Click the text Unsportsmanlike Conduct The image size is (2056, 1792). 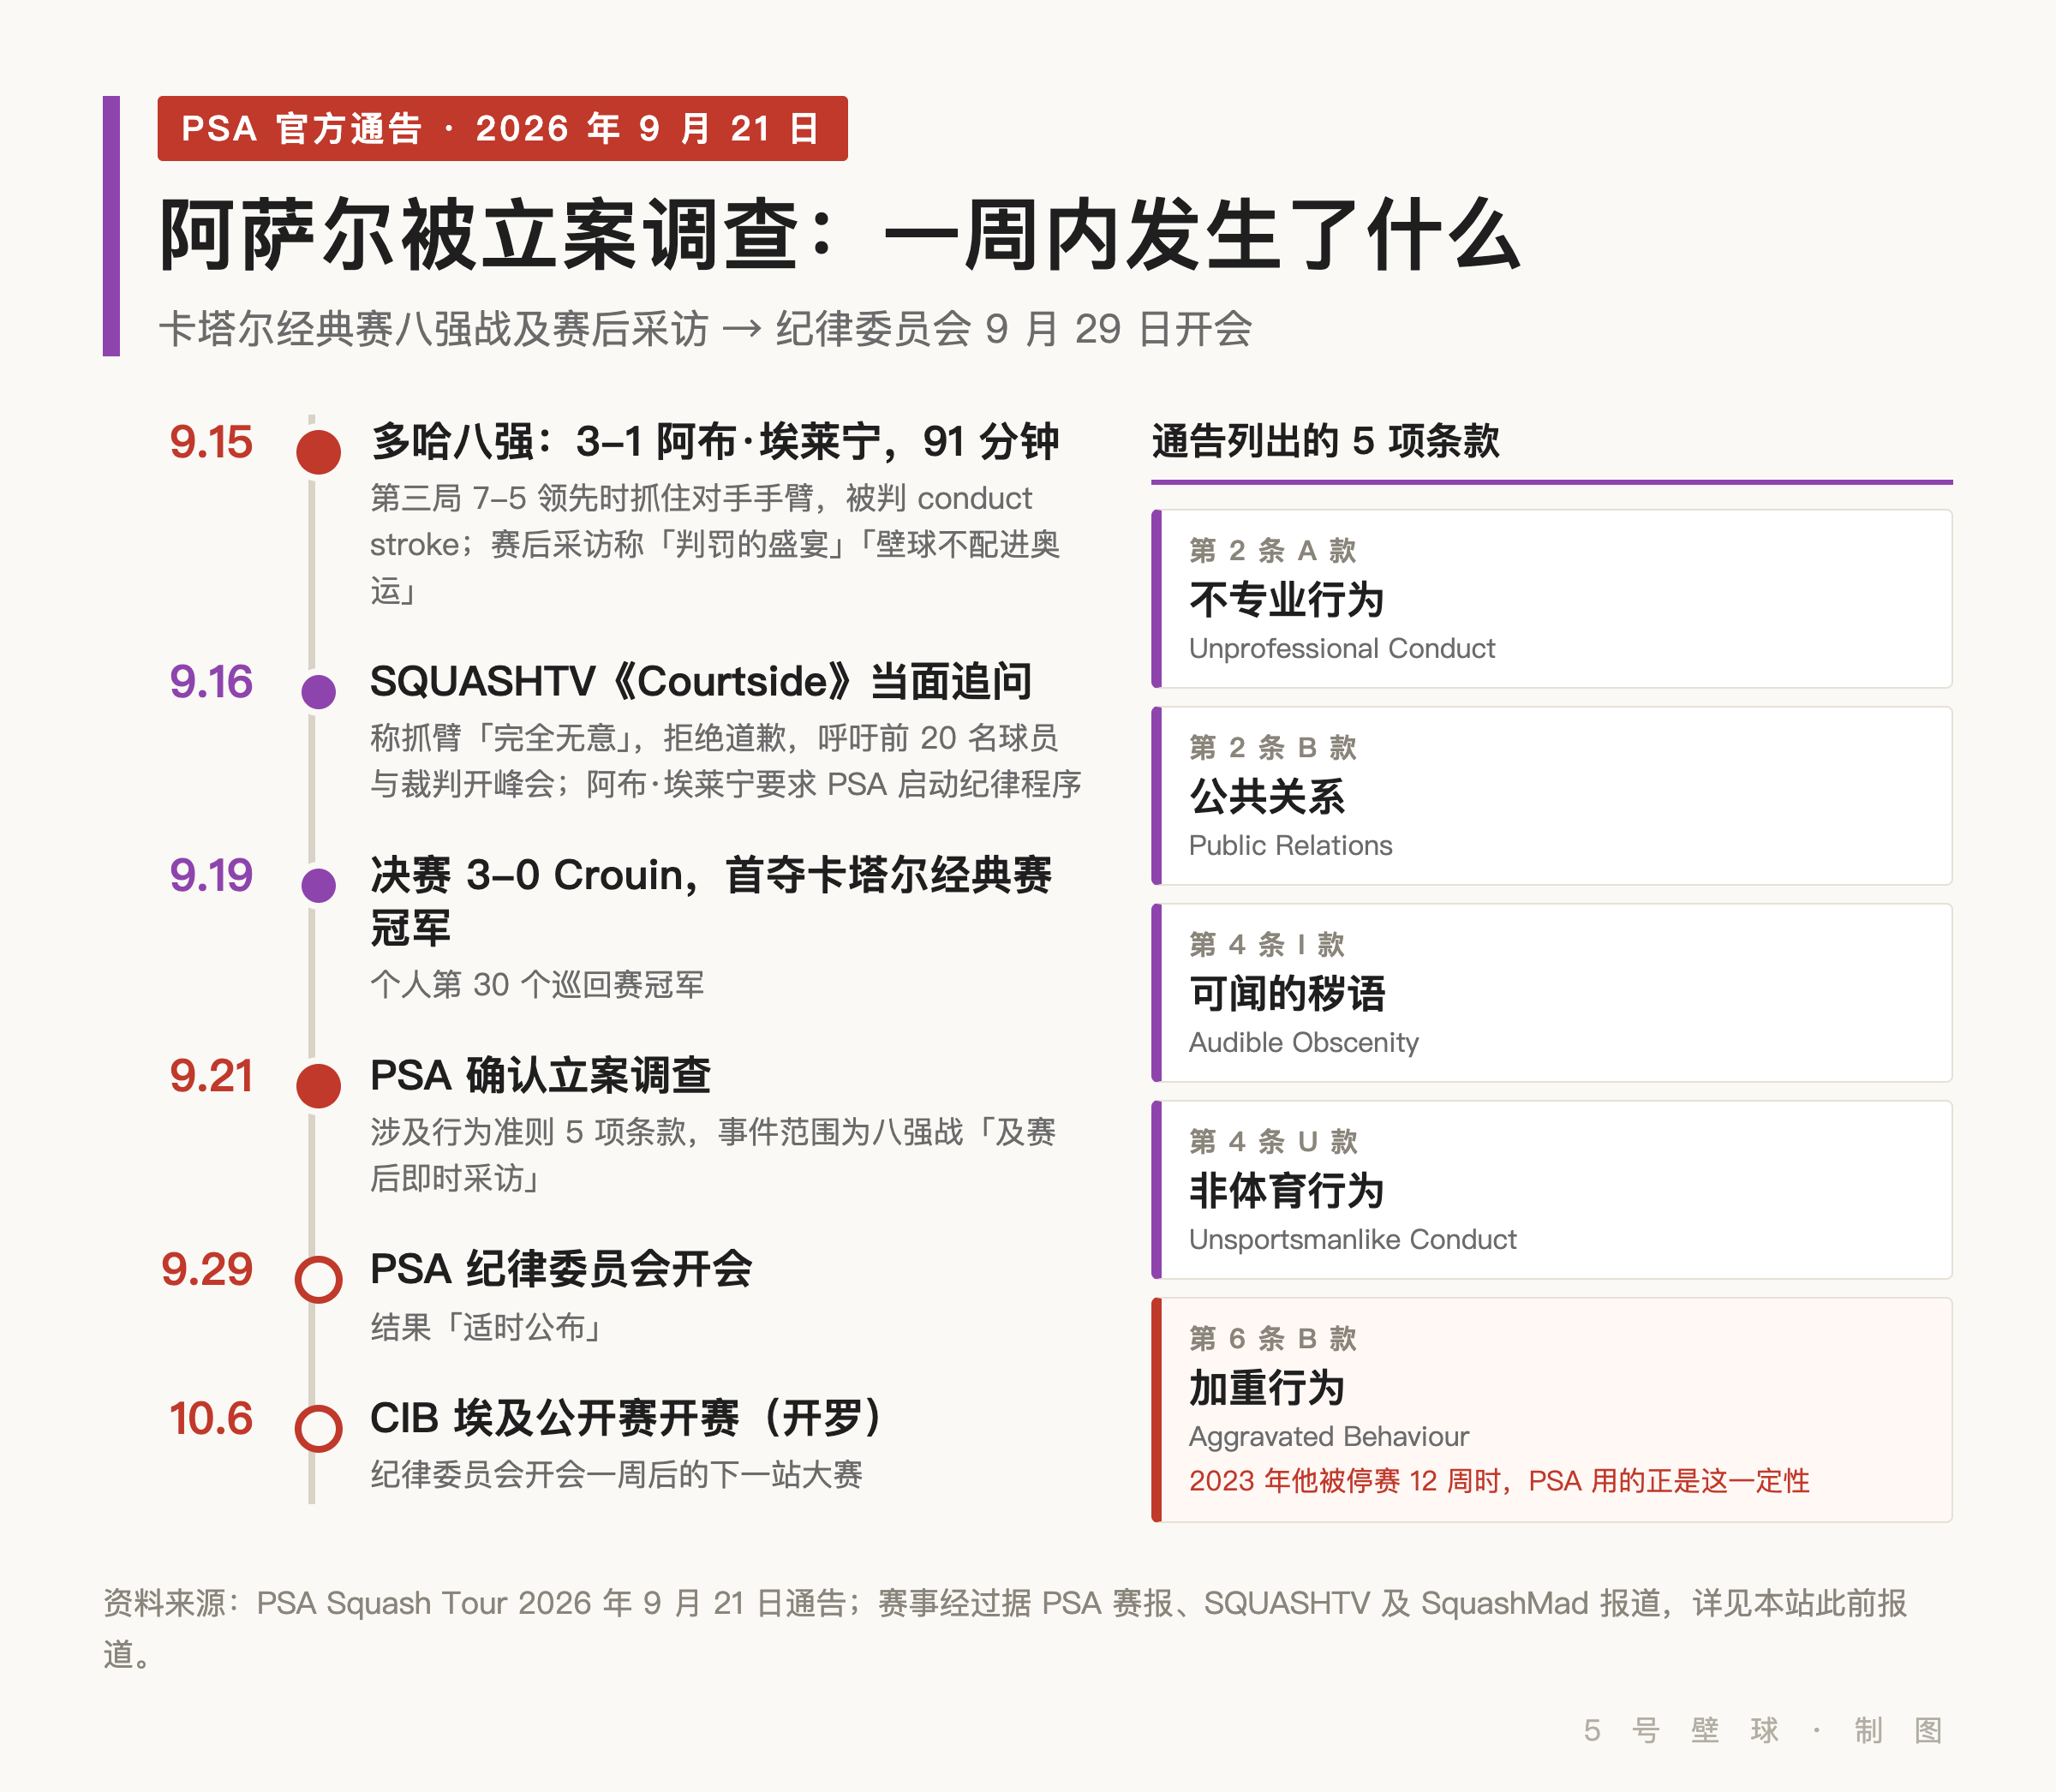[1352, 1239]
